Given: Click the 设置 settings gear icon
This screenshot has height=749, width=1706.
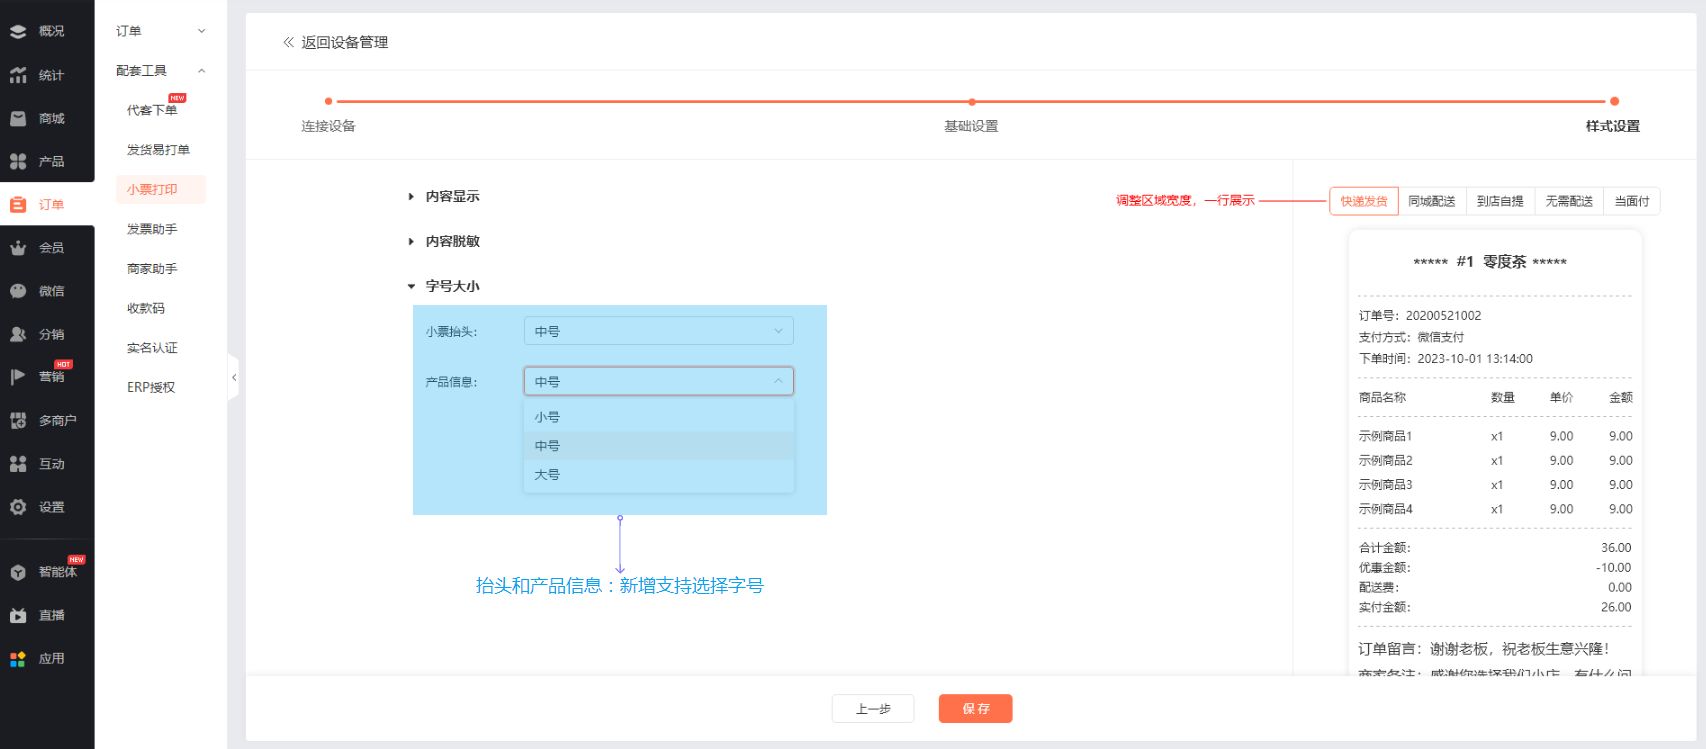Looking at the screenshot, I should pyautogui.click(x=18, y=508).
